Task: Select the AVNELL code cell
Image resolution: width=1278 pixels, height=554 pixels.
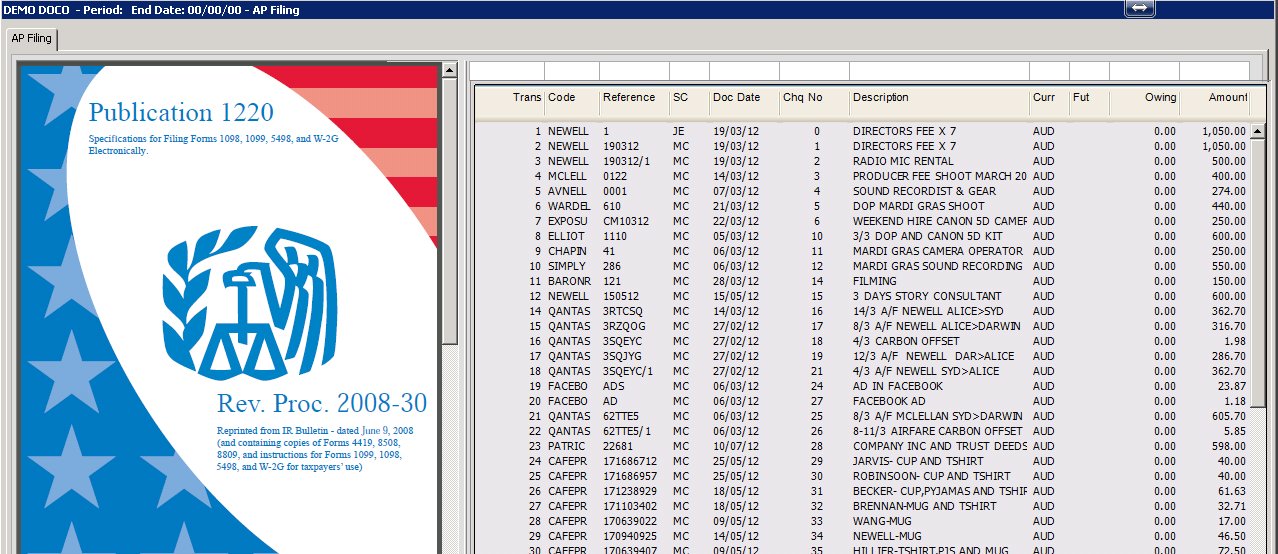Action: tap(567, 191)
